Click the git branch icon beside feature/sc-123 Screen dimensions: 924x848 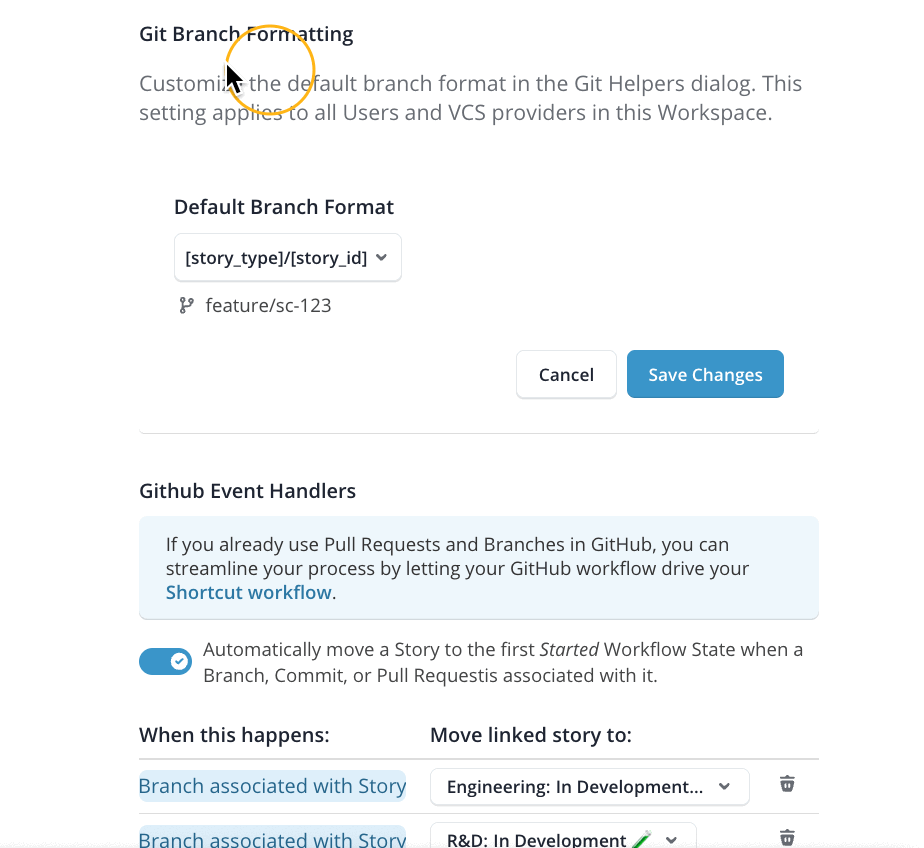[186, 306]
